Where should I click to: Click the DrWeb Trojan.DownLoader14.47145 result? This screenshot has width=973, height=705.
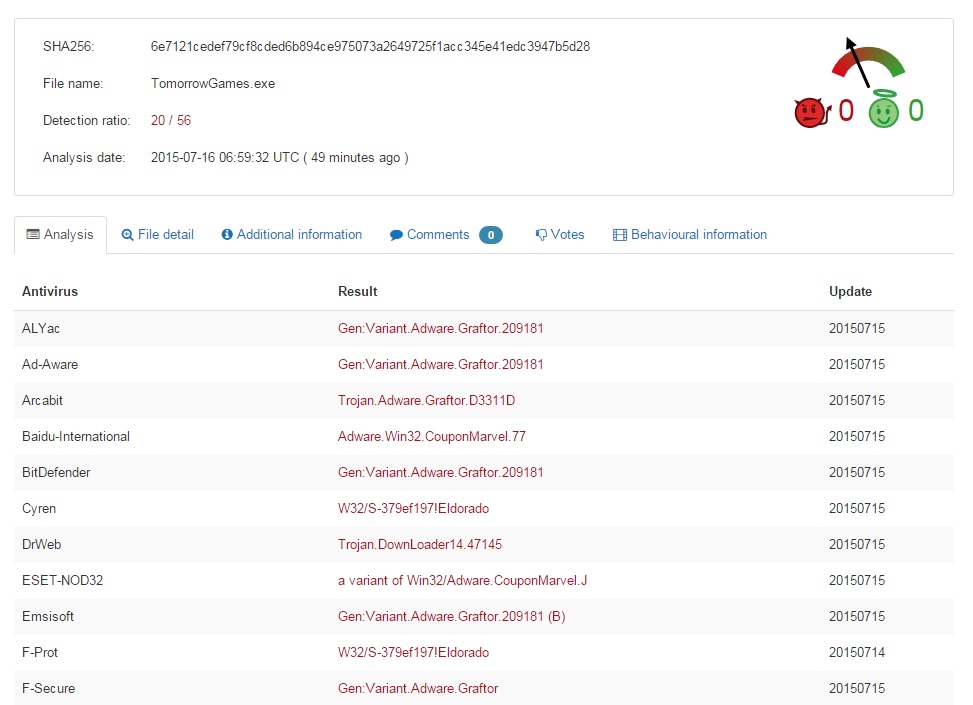[x=420, y=544]
